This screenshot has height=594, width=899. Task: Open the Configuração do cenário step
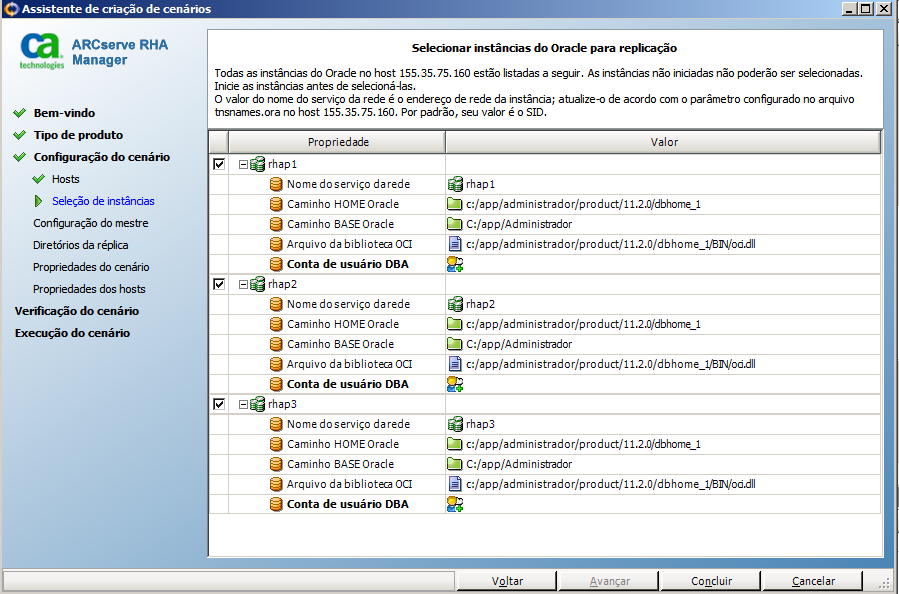[x=101, y=157]
